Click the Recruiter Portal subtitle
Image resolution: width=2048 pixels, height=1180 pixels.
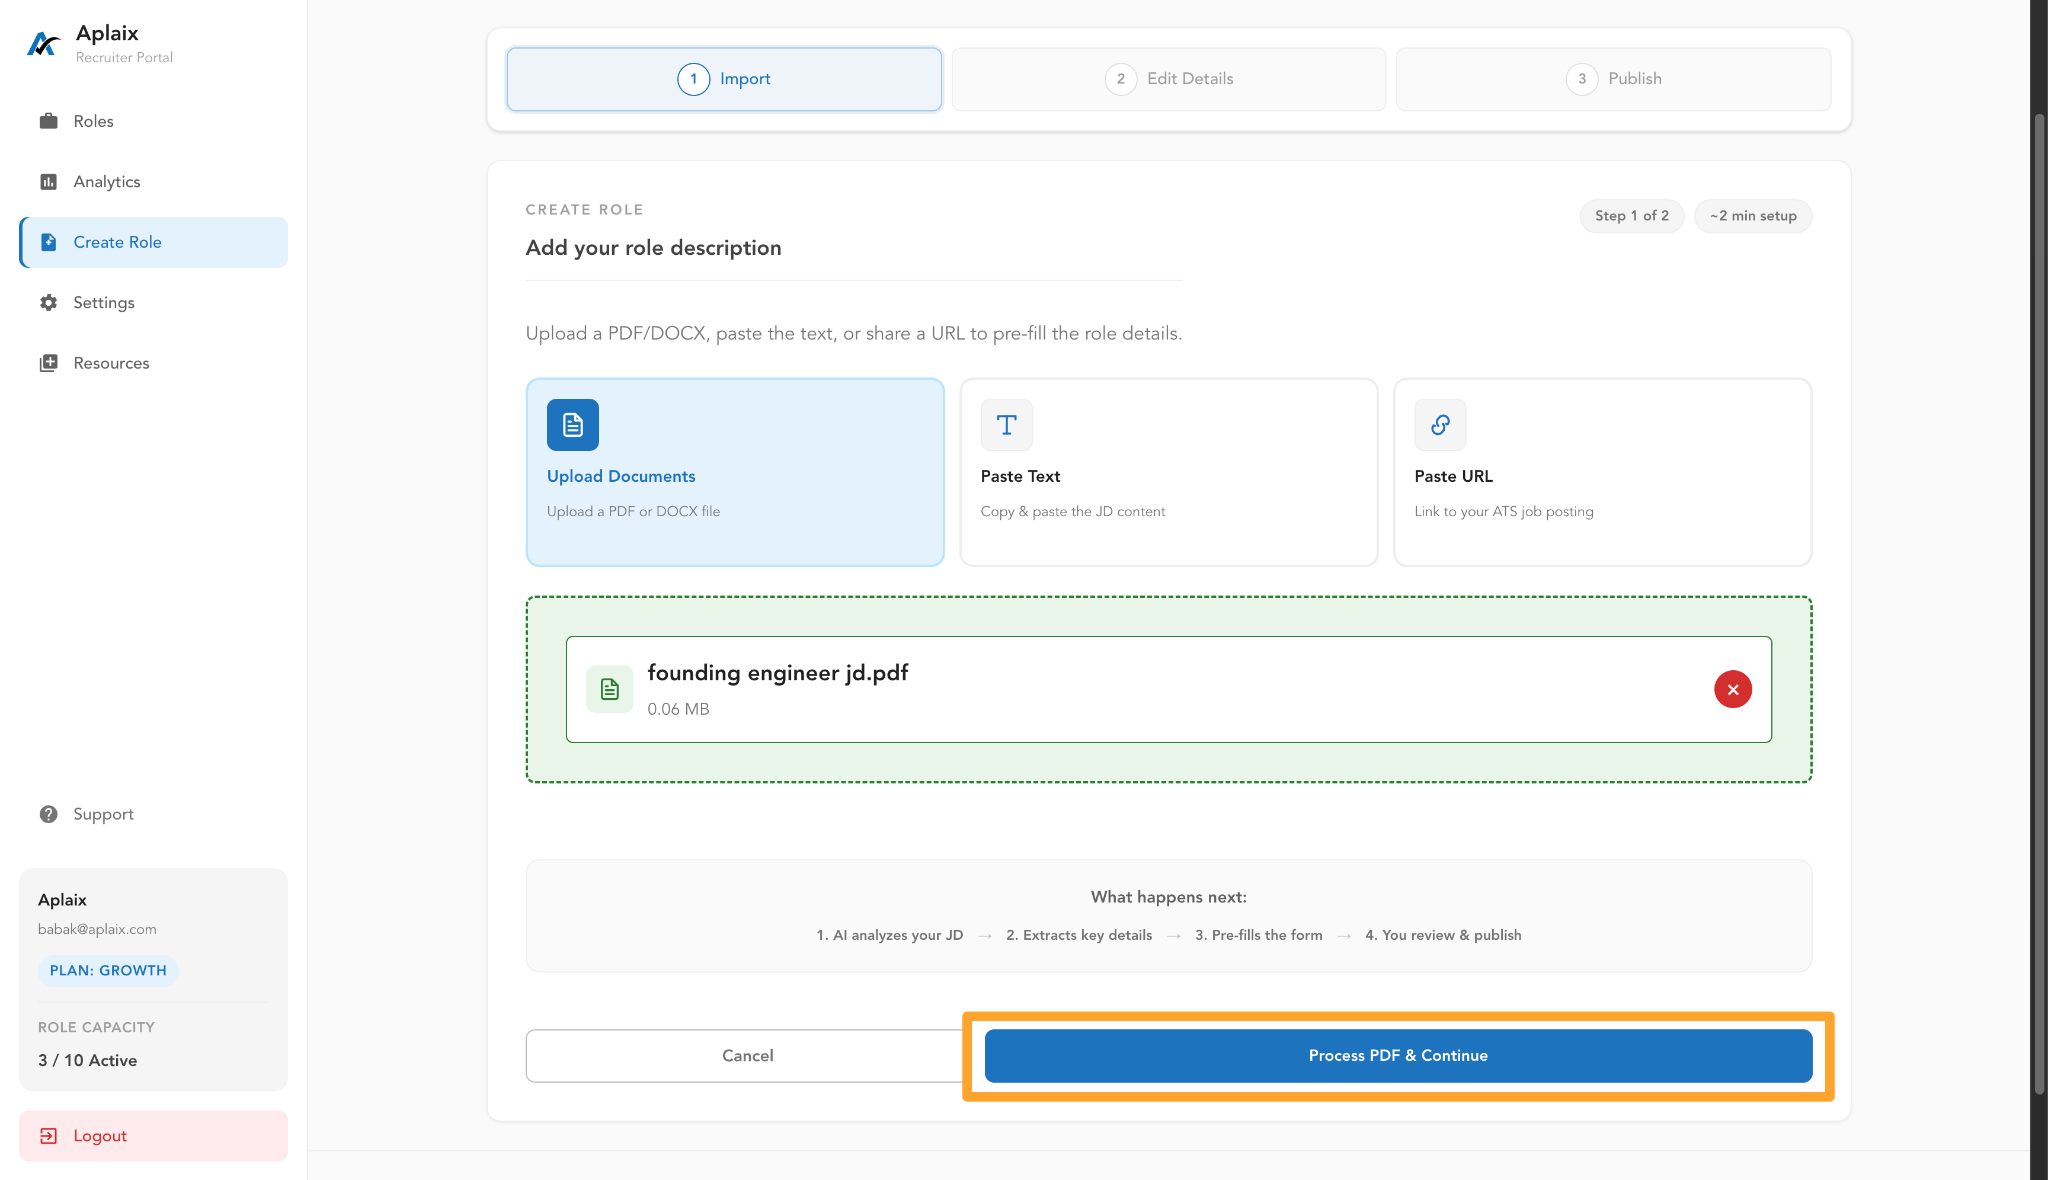pos(124,57)
